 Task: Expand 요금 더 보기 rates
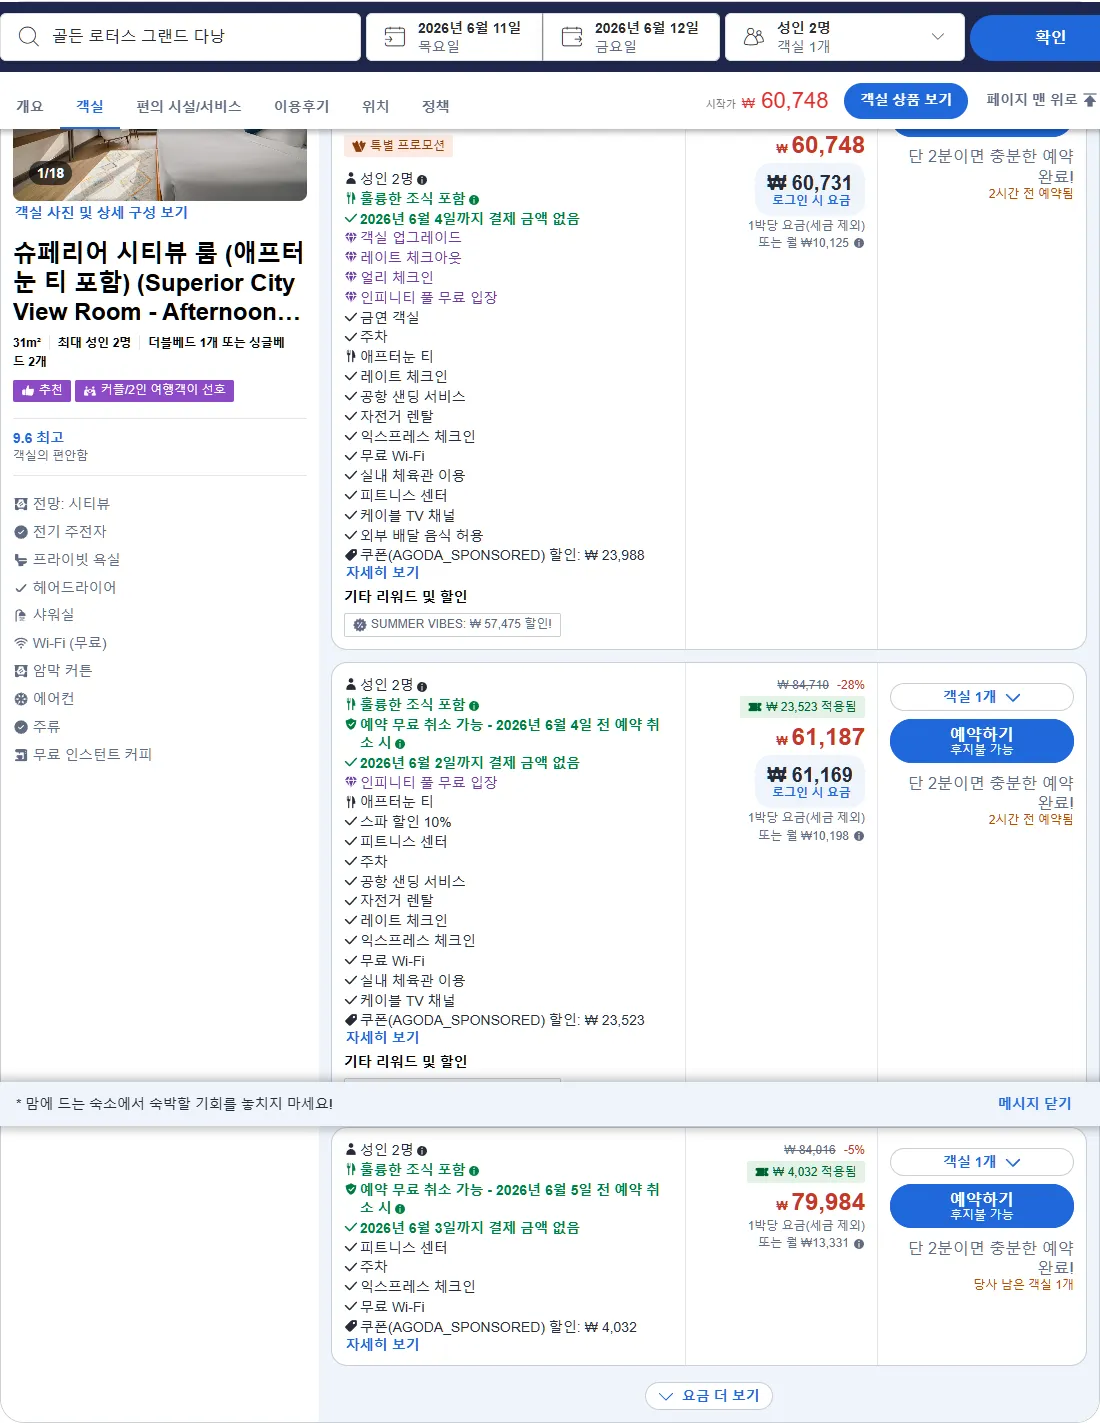[x=709, y=1396]
